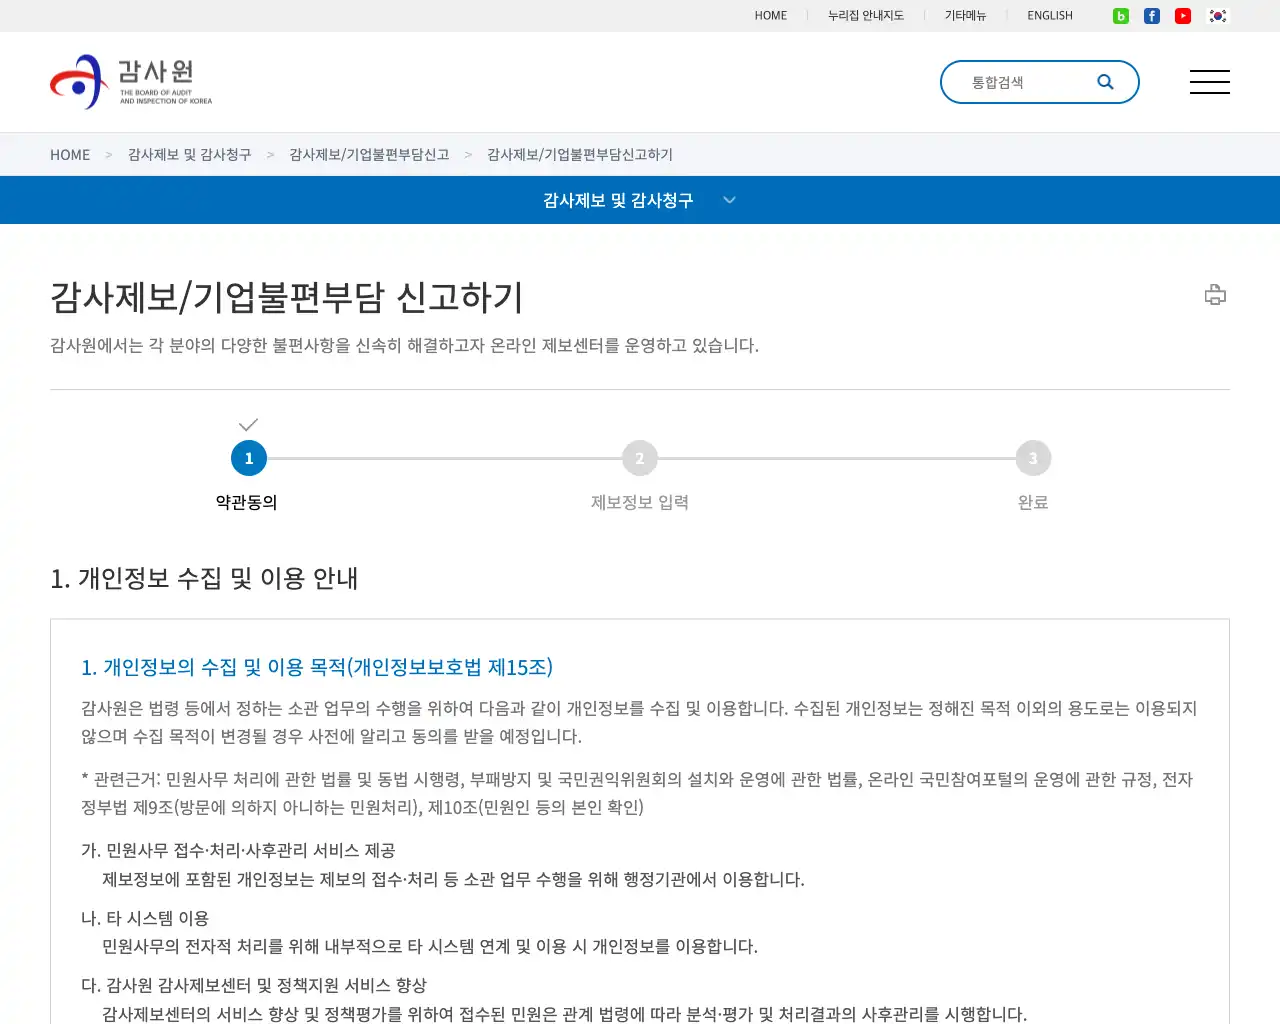Screen dimensions: 1280x1024
Task: Open the Facebook icon link
Action: pos(1152,16)
